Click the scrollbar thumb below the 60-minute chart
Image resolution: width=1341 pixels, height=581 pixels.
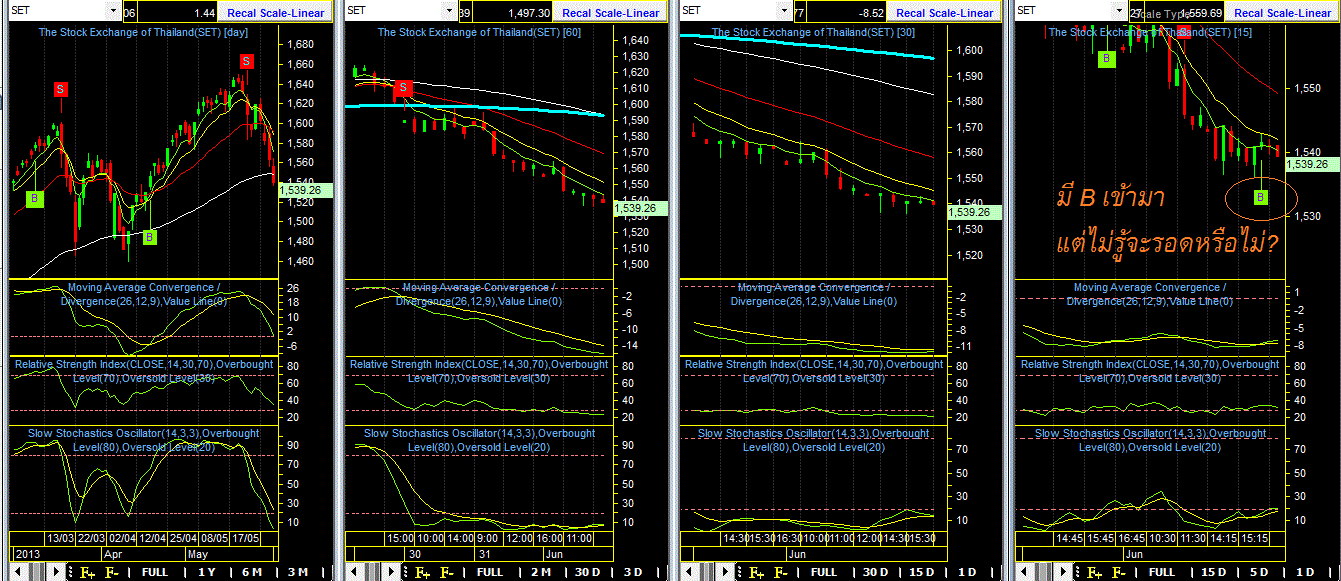point(373,572)
